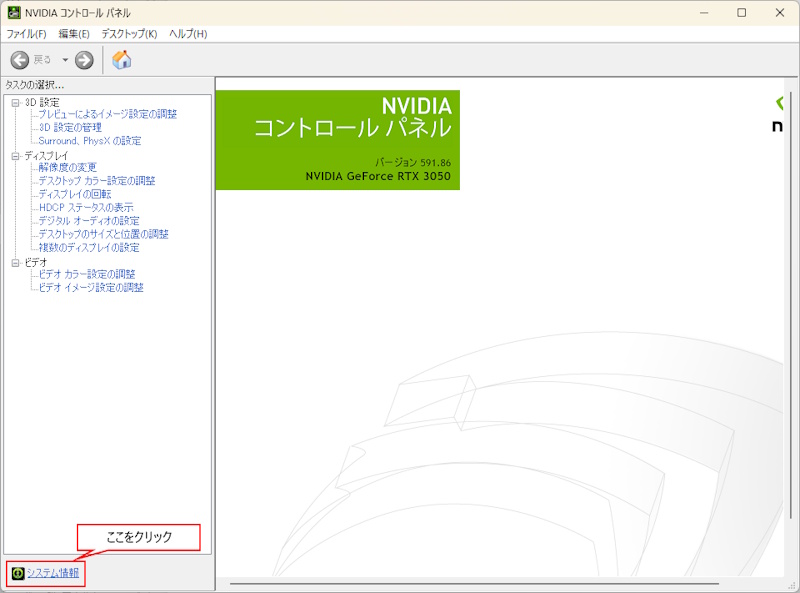
Task: Click the Back arrow toolbar icon
Action: click(20, 60)
